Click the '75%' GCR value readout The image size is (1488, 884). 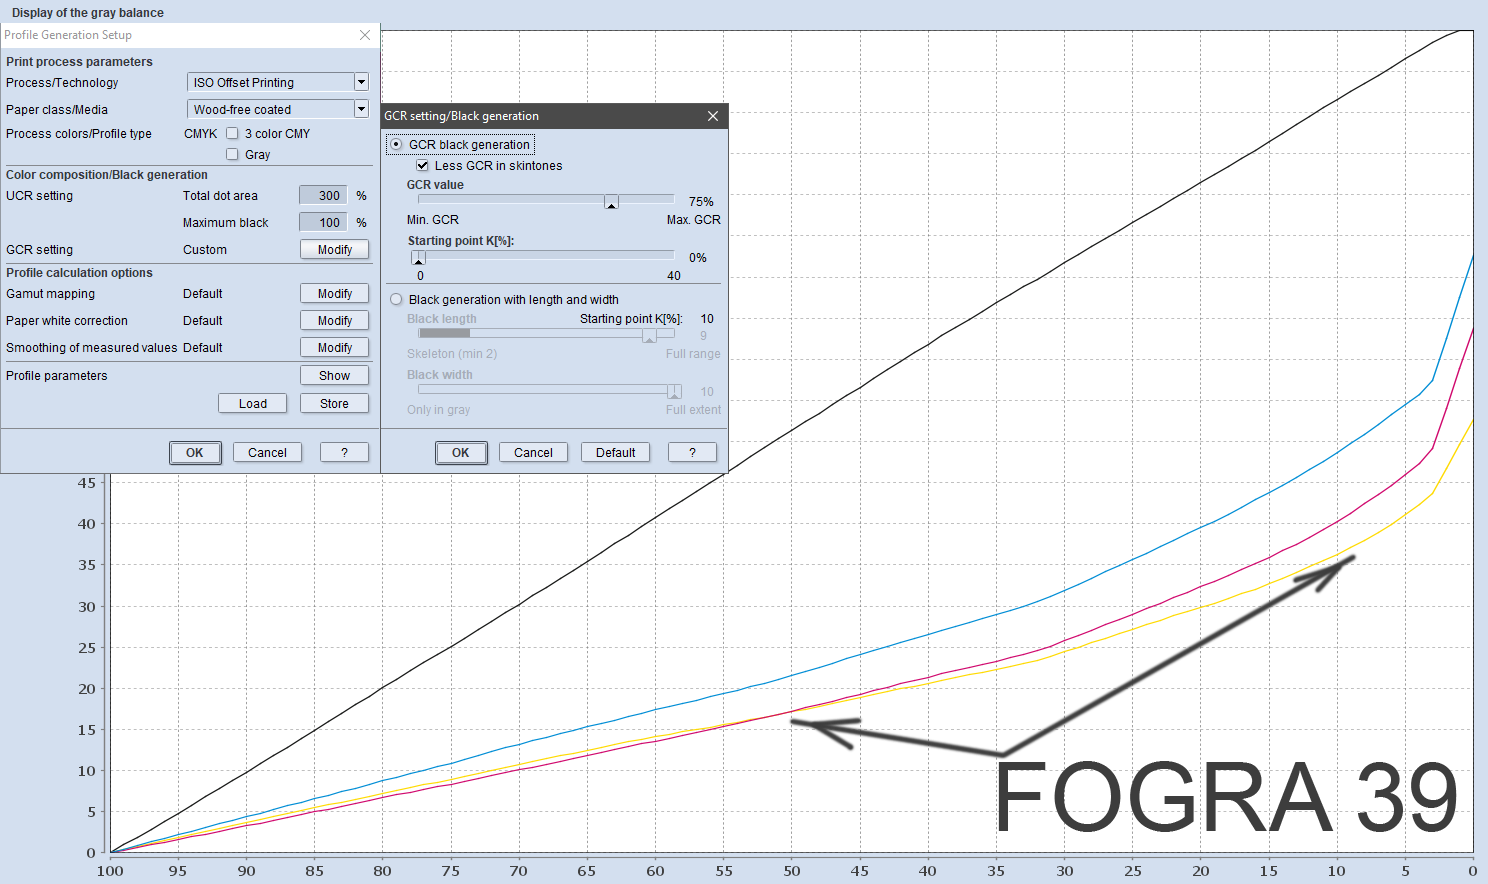pyautogui.click(x=701, y=202)
